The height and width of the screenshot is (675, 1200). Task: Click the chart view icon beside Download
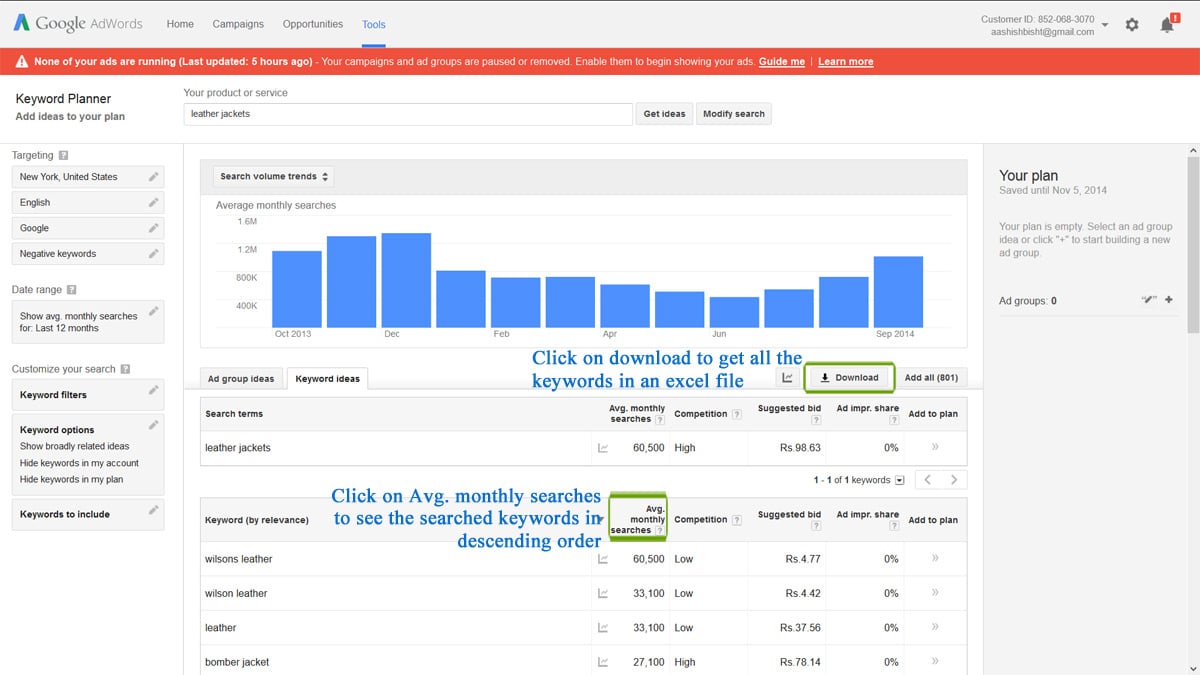[x=786, y=377]
